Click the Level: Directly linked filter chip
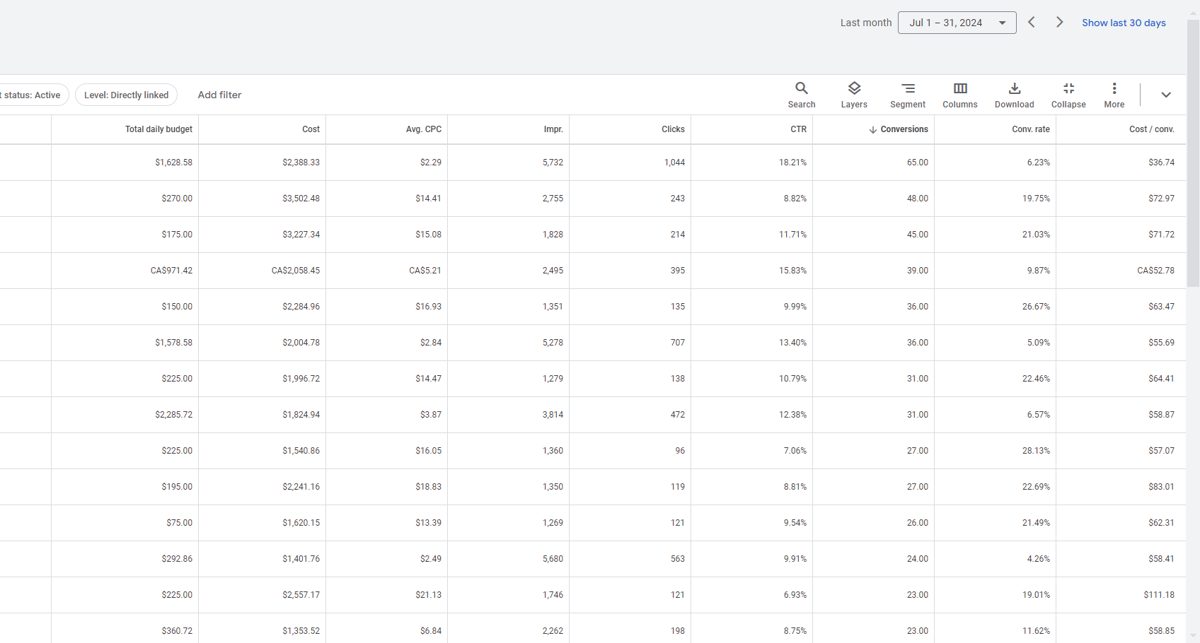1200x643 pixels. [126, 95]
